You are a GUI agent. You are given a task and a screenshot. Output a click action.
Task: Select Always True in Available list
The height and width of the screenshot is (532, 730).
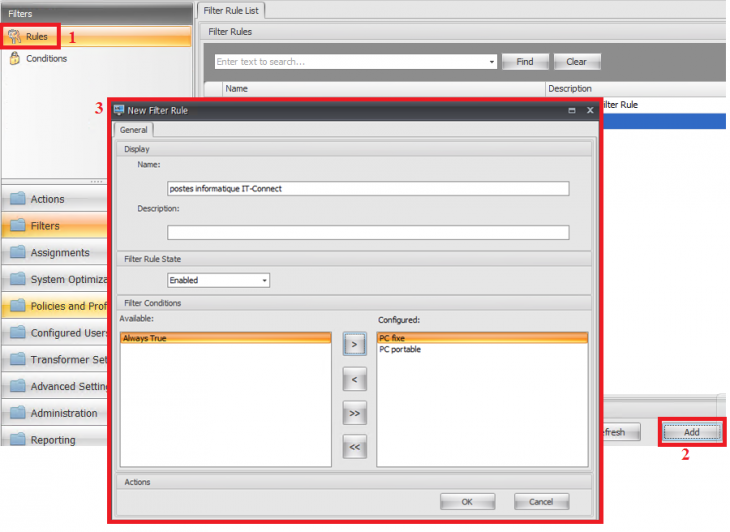(x=226, y=338)
